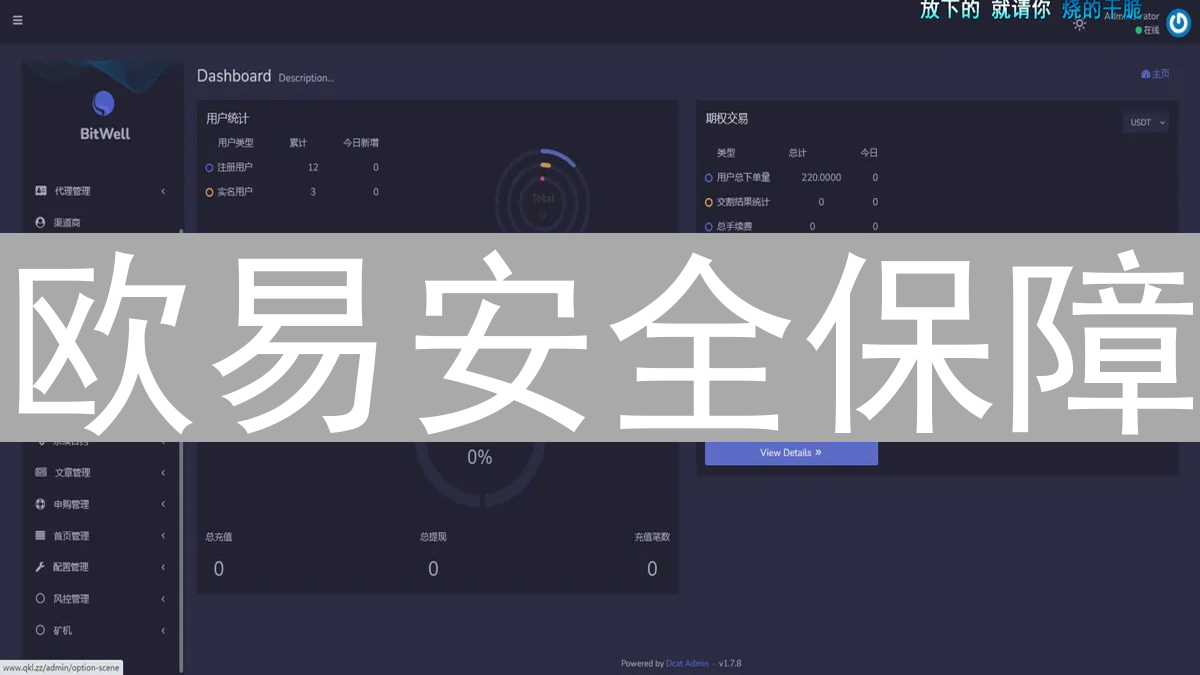Screen dimensions: 1200x675
Task: Click the View Details button
Action: [791, 453]
